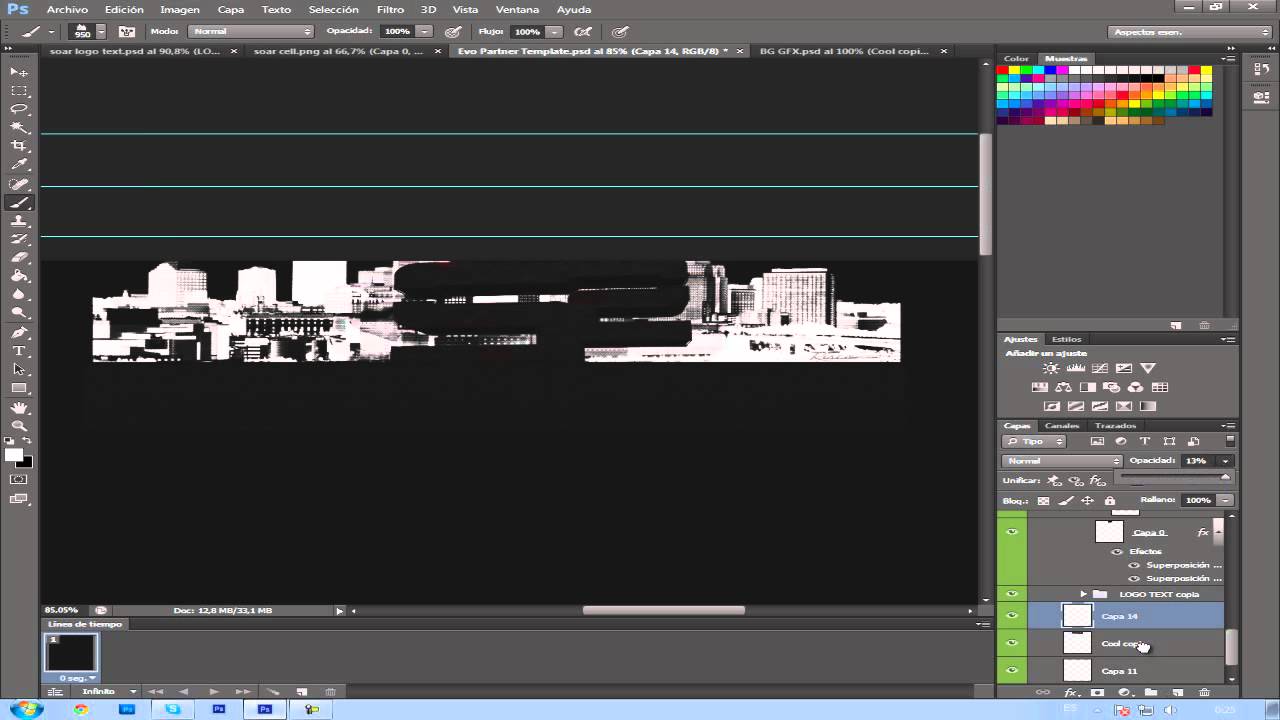This screenshot has height=720, width=1280.
Task: Select the Rectangular Marquee tool
Action: pos(19,91)
